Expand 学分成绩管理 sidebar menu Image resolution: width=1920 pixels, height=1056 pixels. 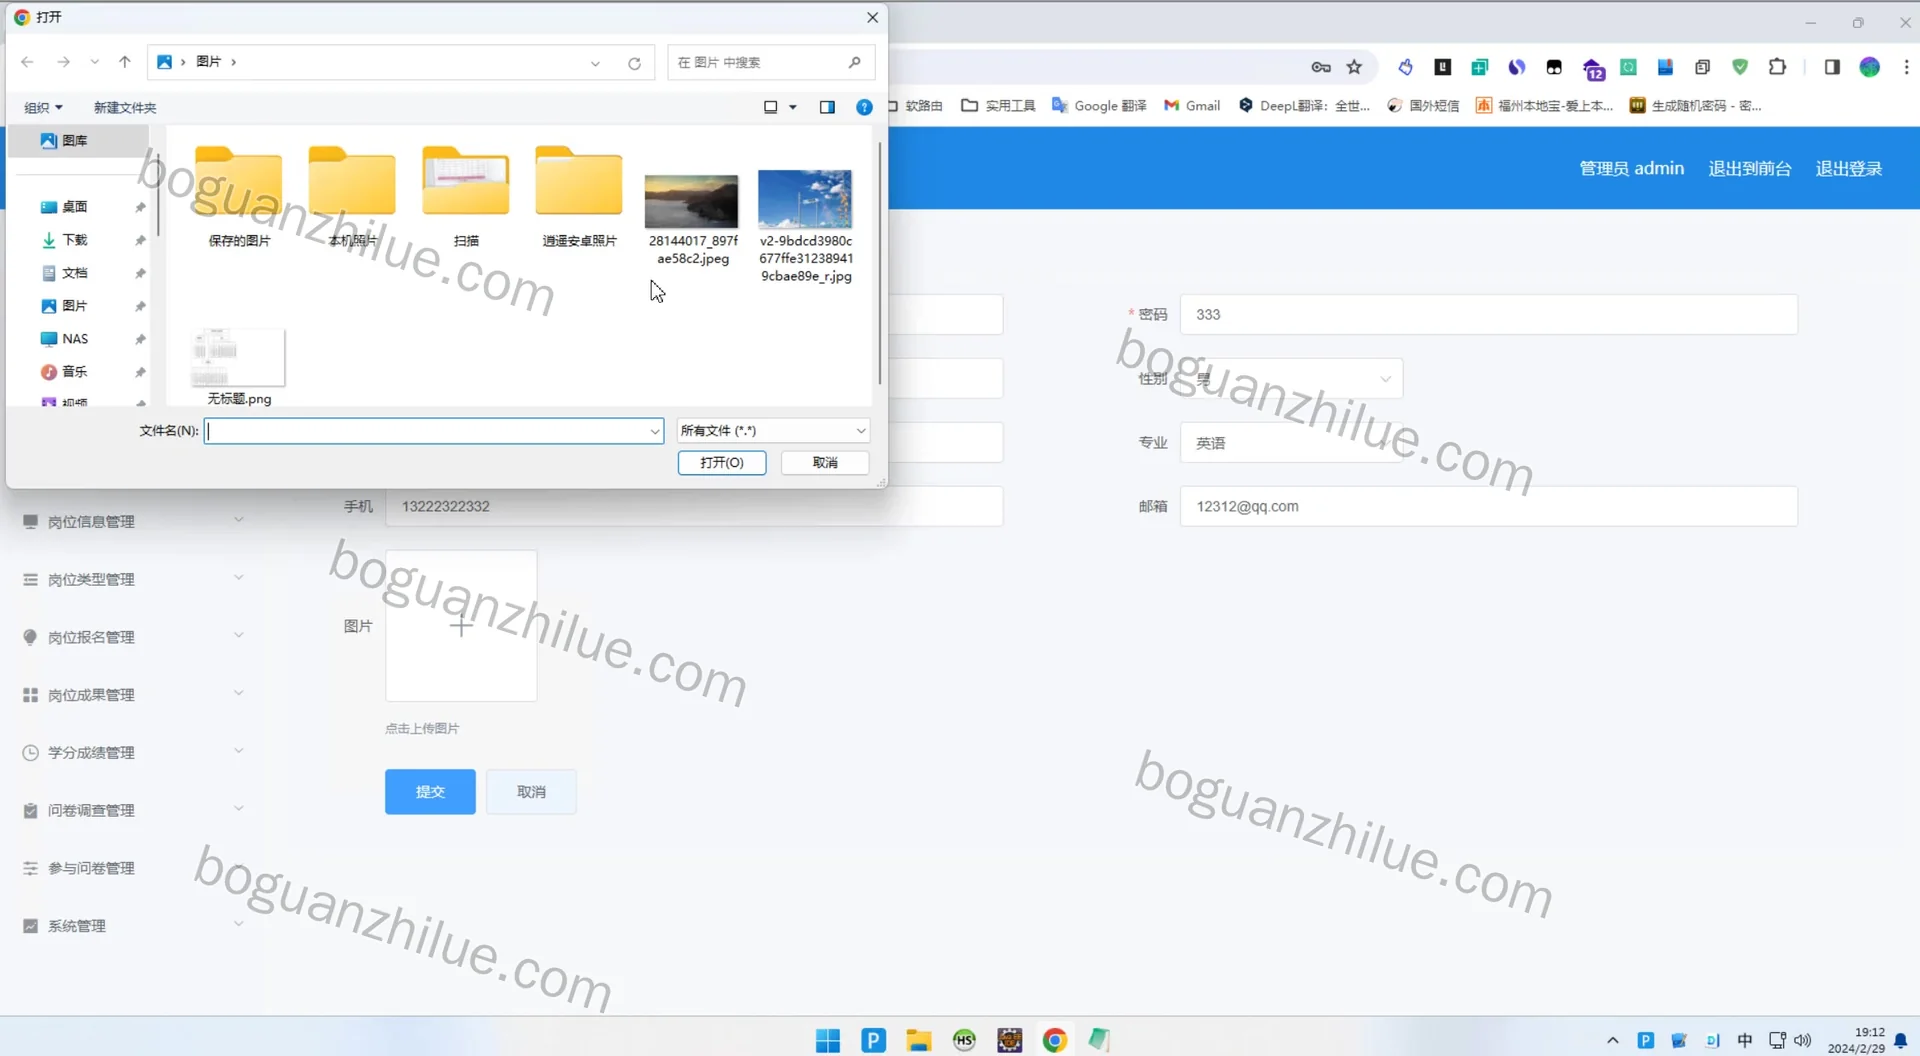[x=133, y=753]
